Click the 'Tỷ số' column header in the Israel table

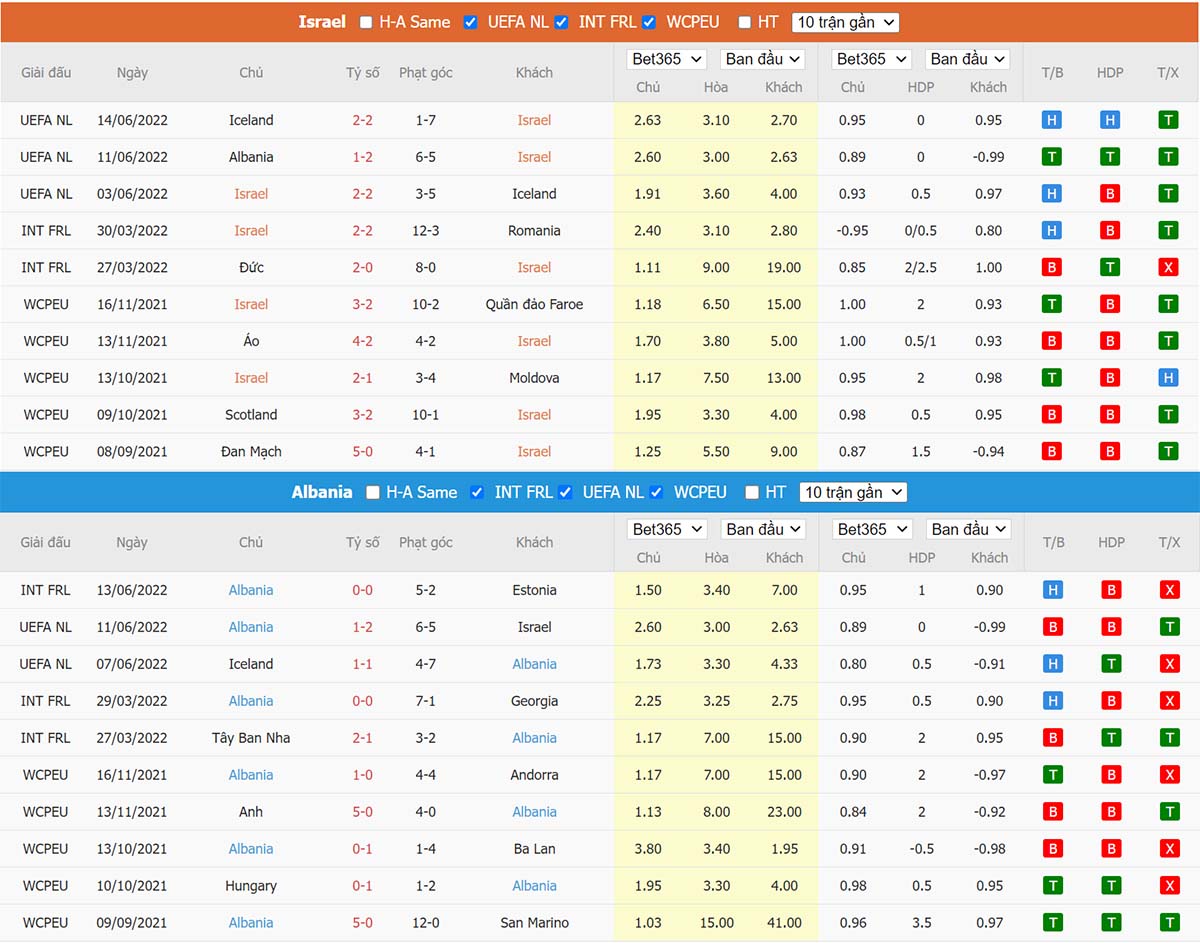pos(362,72)
